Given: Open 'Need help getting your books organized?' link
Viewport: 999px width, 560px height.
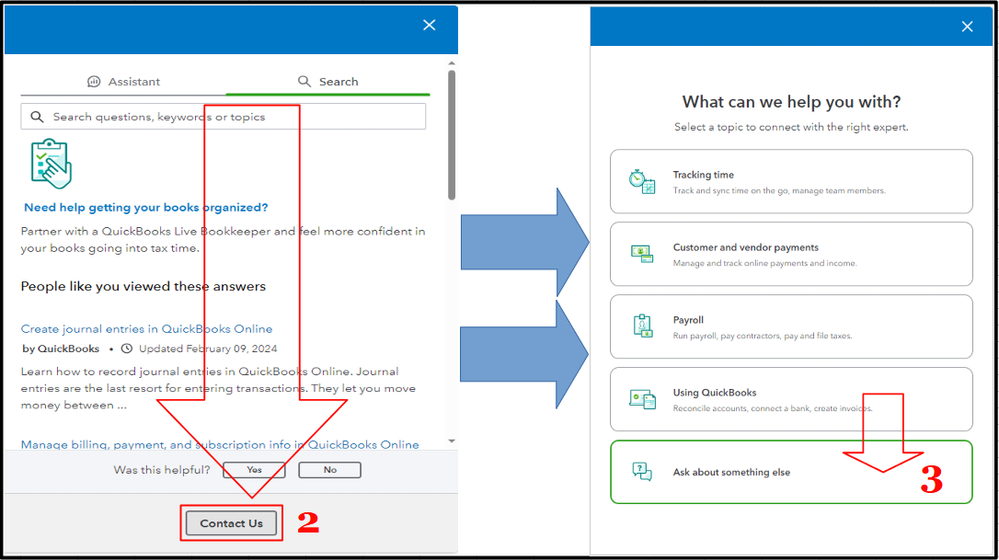Looking at the screenshot, I should coord(146,207).
